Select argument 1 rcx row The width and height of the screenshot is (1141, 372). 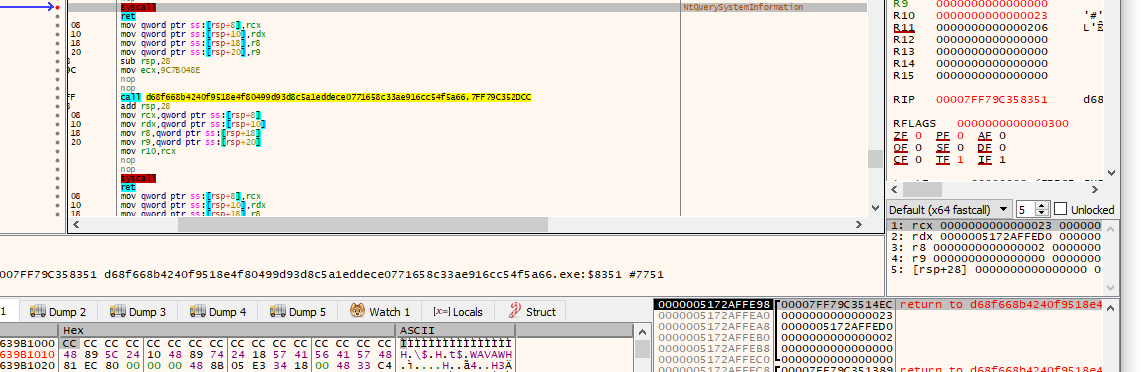tap(995, 226)
